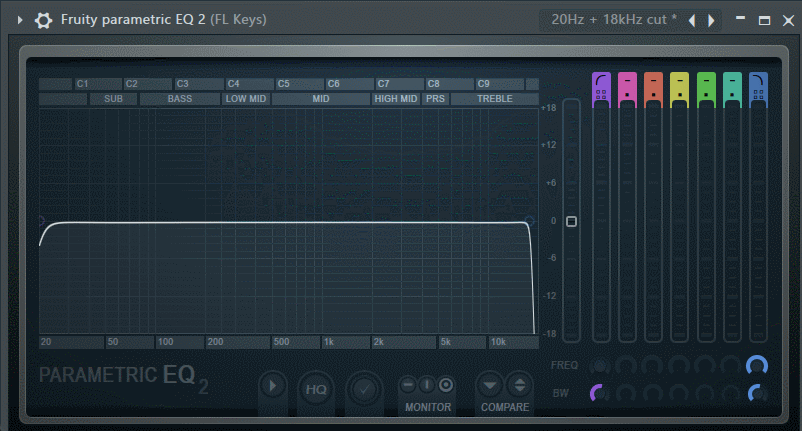Click the filter type icon on pink band 2
802x431 pixels.
627,81
